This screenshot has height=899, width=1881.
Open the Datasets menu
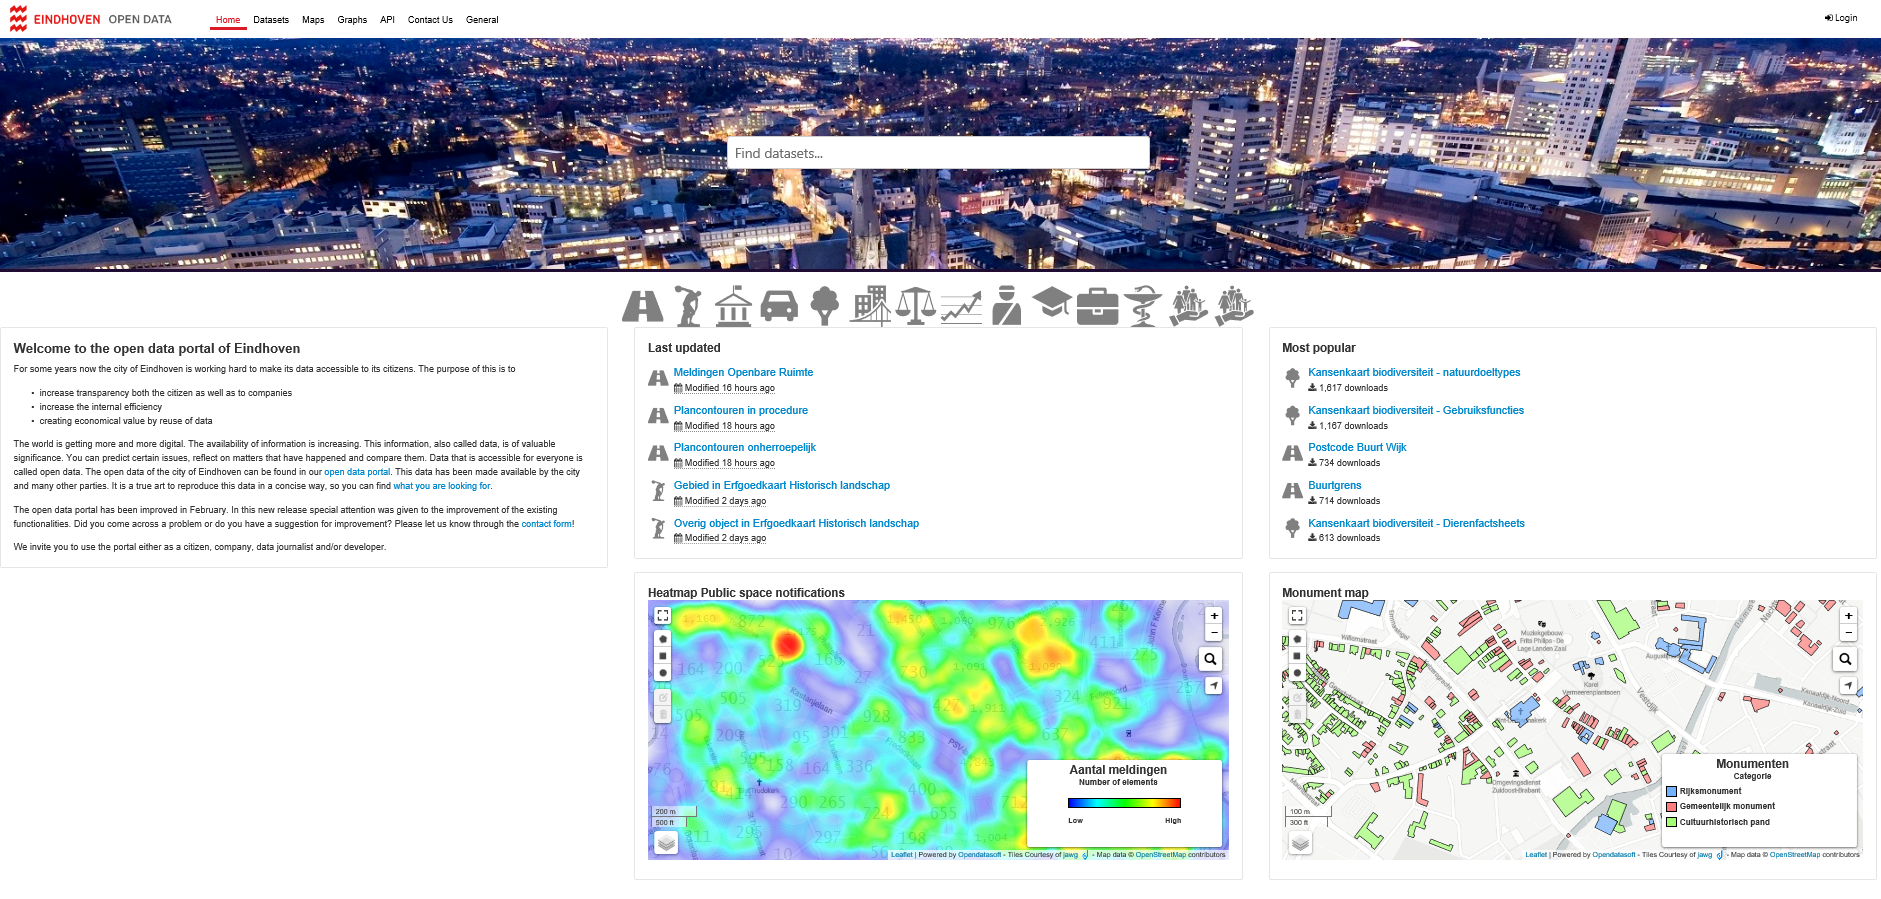tap(271, 20)
